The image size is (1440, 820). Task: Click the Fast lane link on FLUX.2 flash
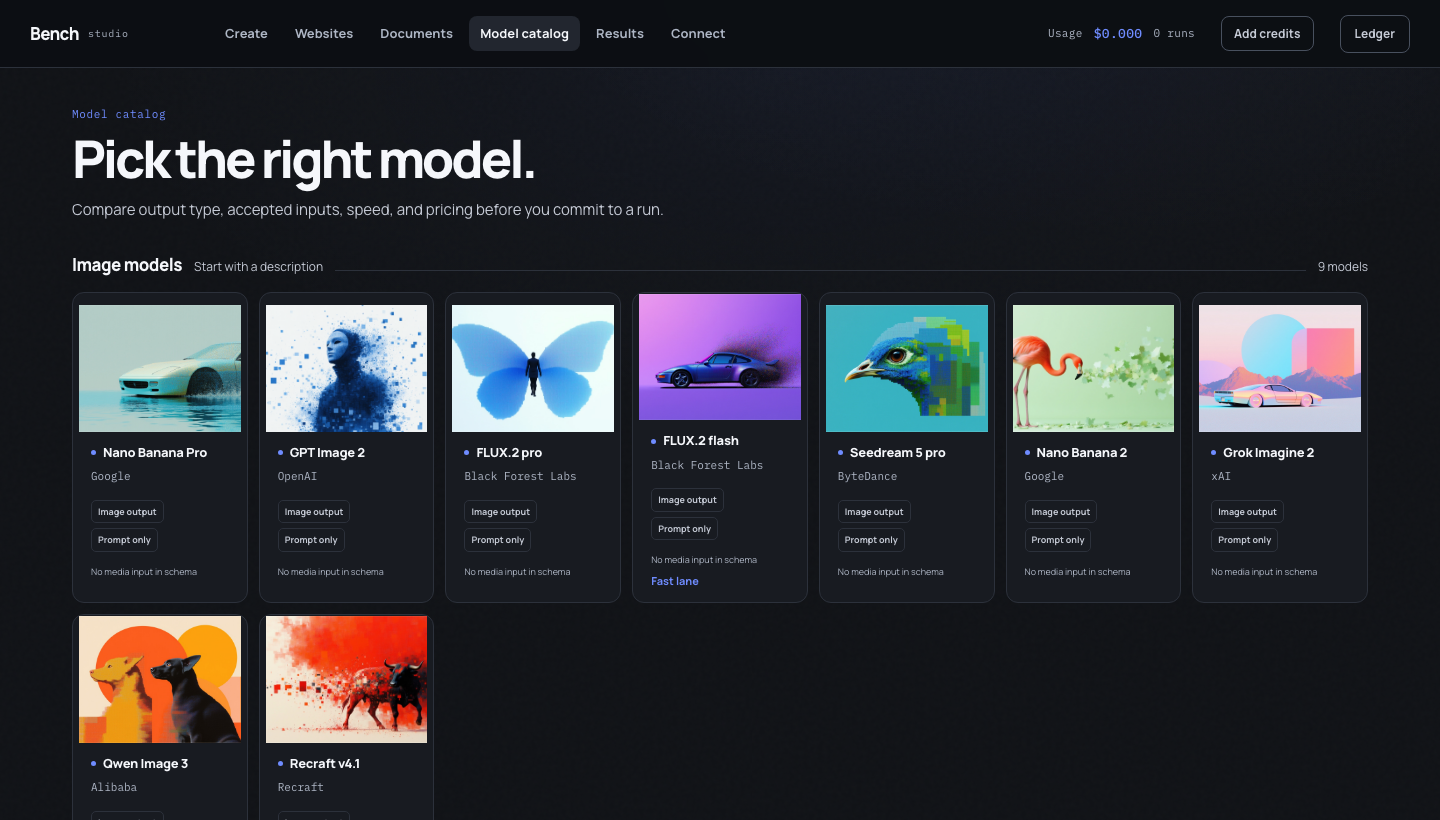tap(675, 581)
